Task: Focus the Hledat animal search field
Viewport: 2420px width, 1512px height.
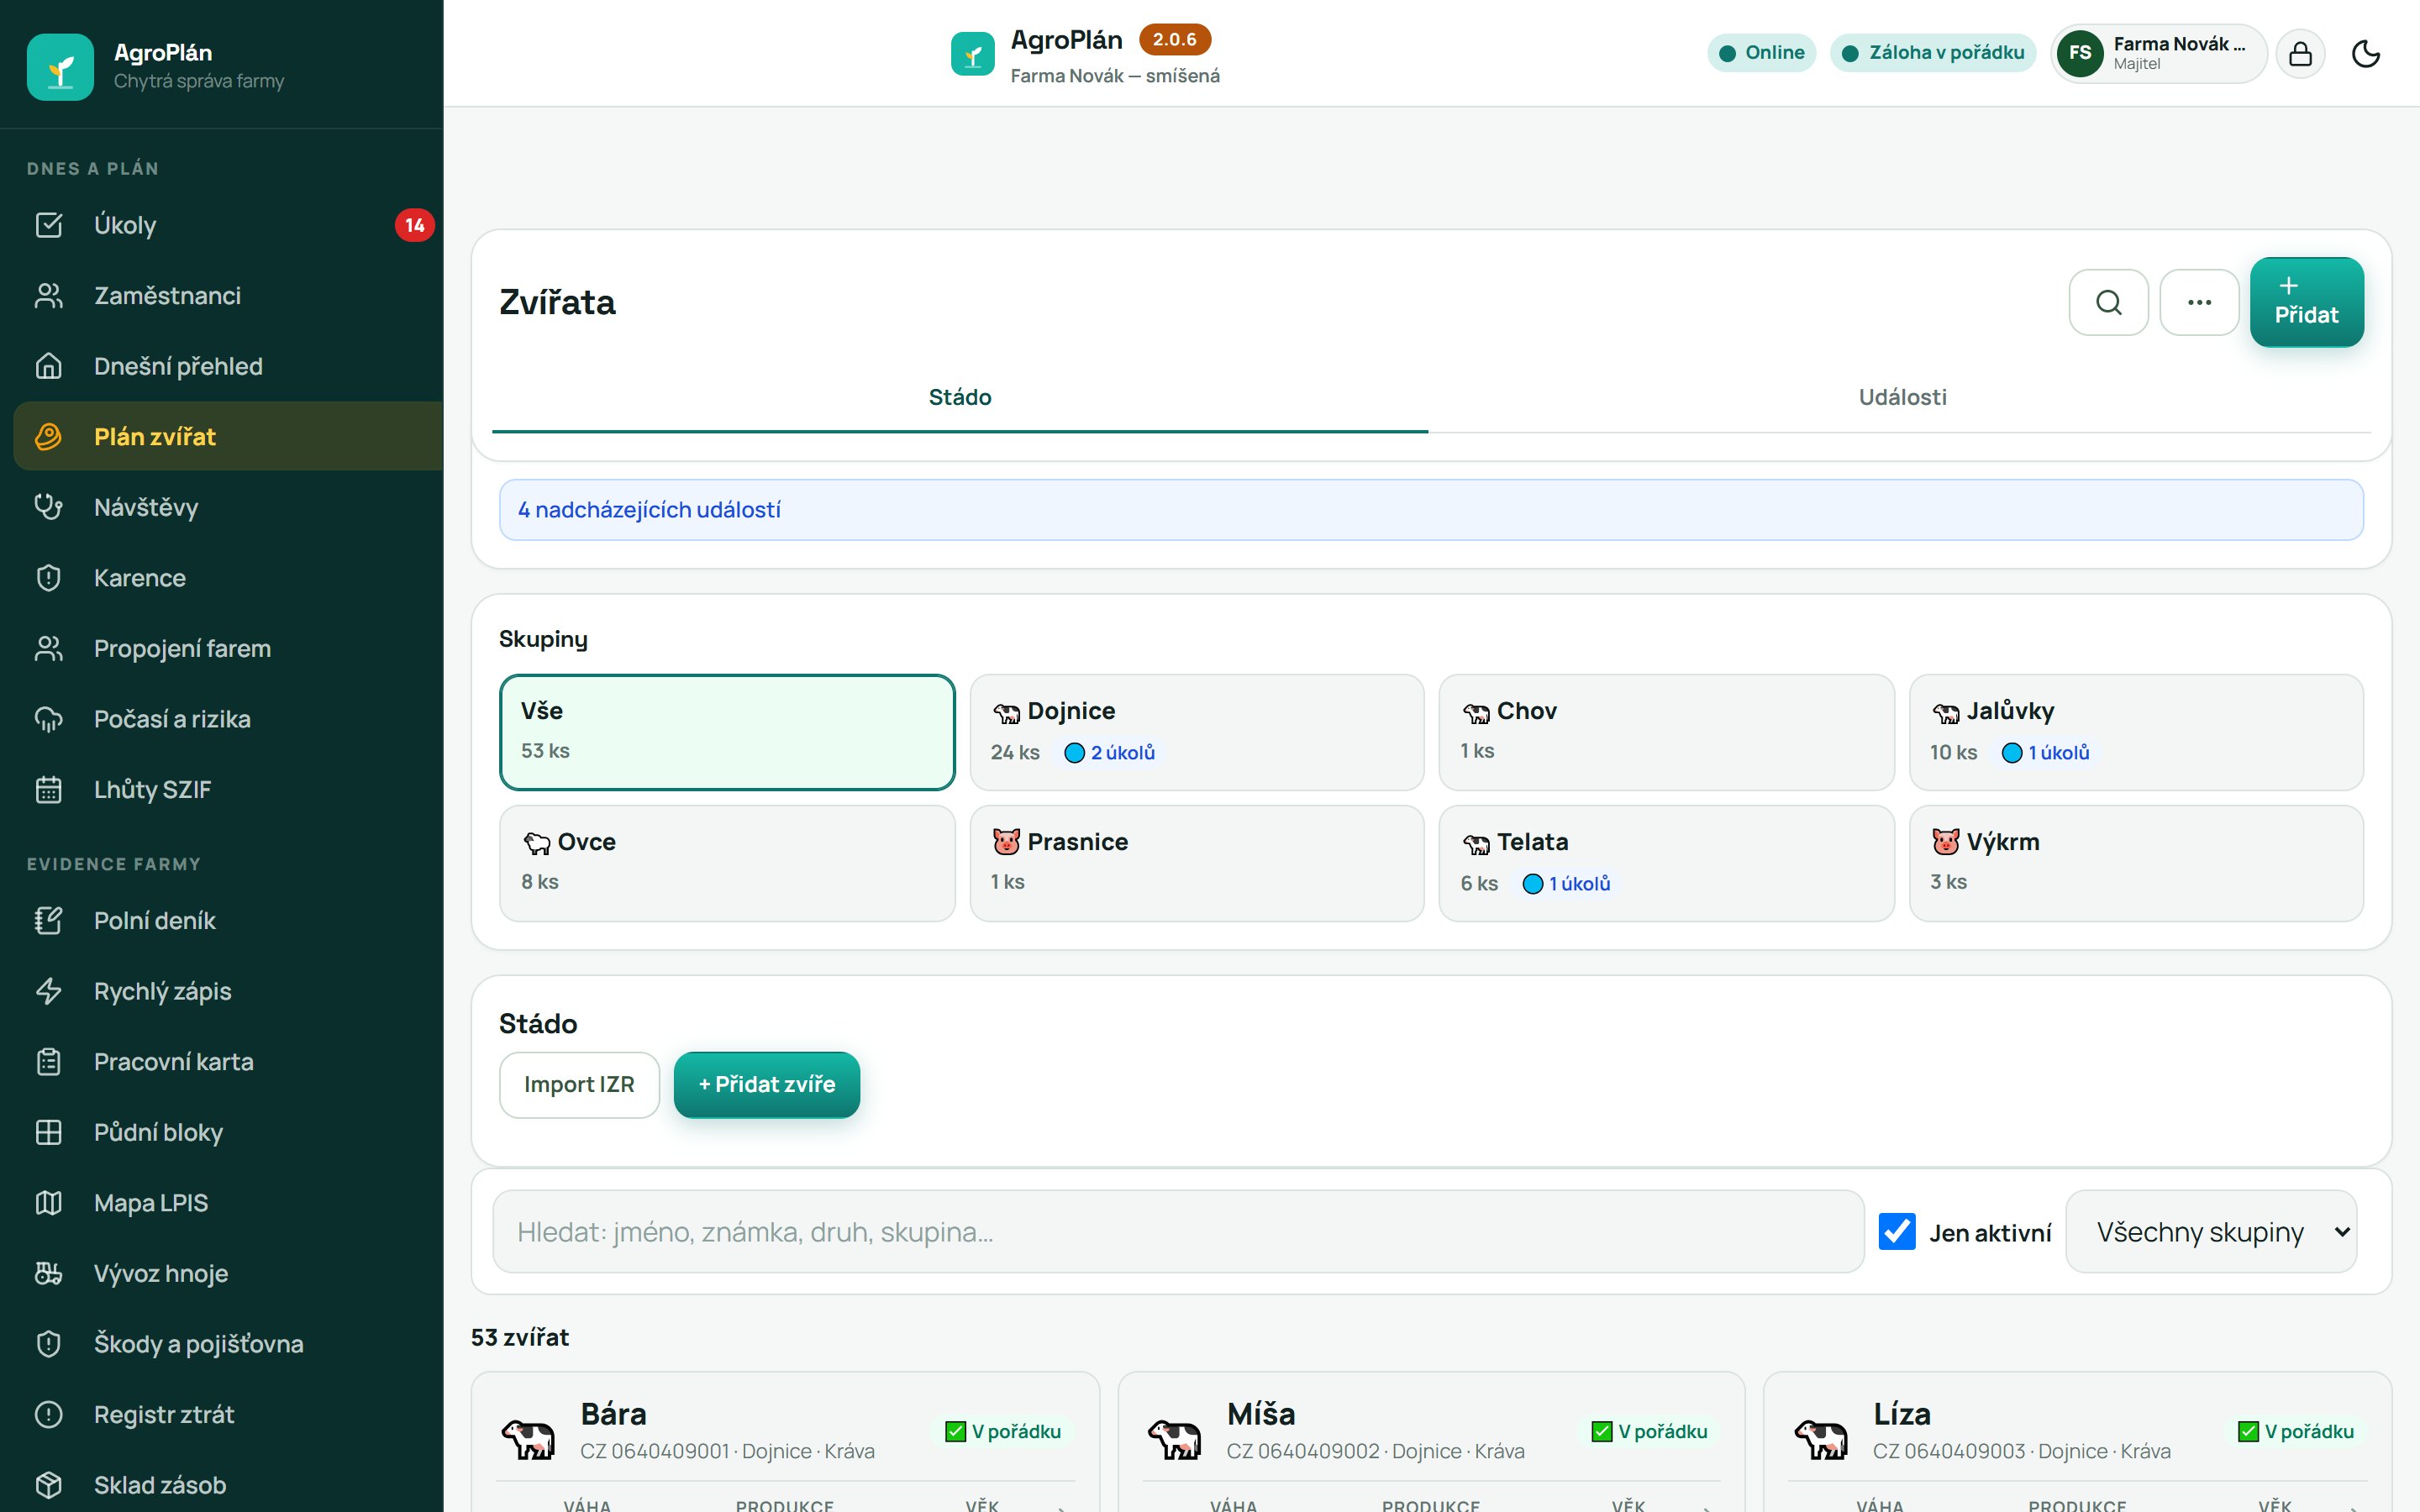Action: [x=1178, y=1232]
